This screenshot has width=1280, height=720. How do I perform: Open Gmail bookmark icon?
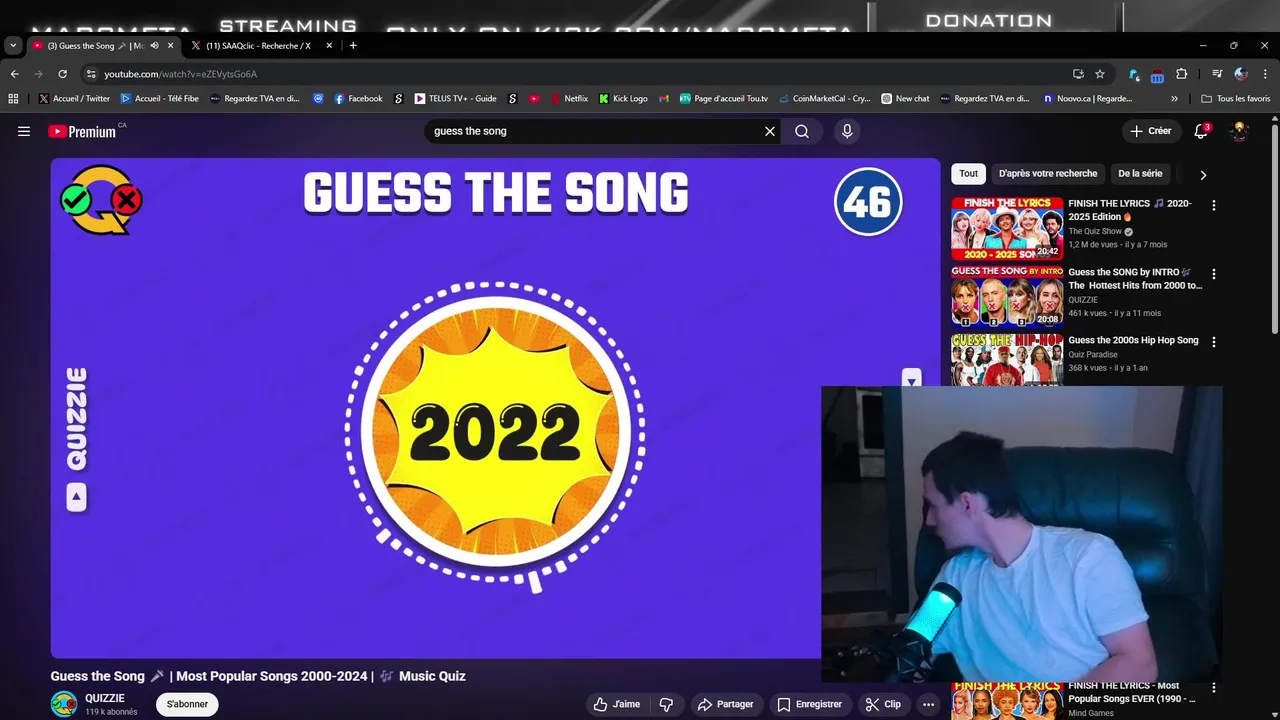point(664,98)
